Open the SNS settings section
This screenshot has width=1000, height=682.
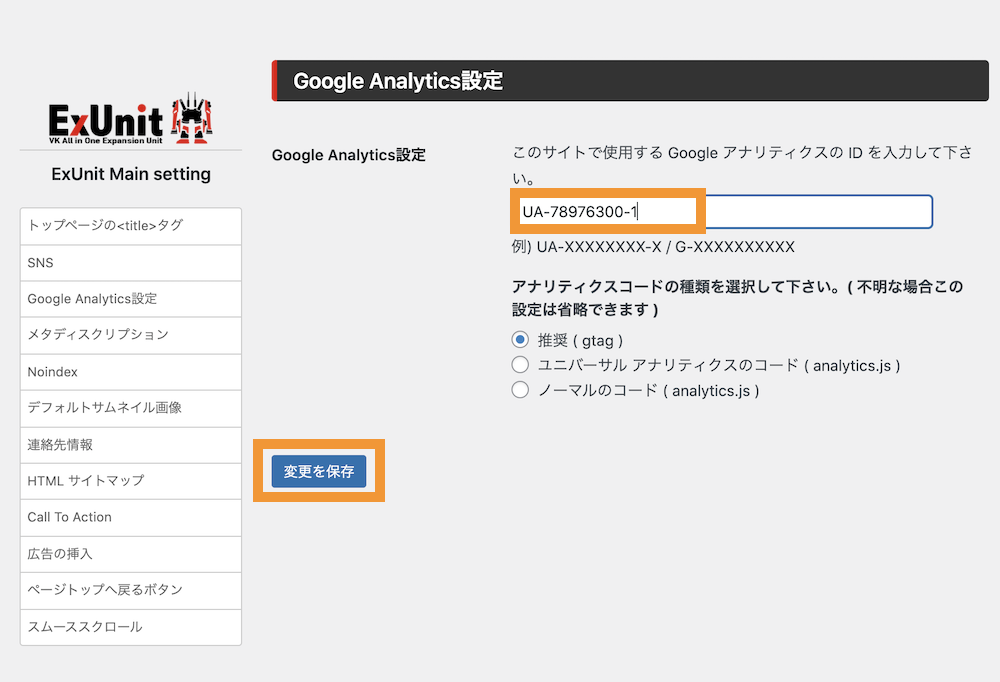(131, 263)
